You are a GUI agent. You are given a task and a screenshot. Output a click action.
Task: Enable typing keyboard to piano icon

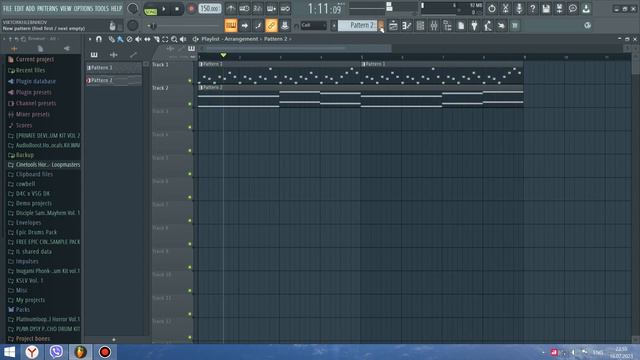coord(231,26)
